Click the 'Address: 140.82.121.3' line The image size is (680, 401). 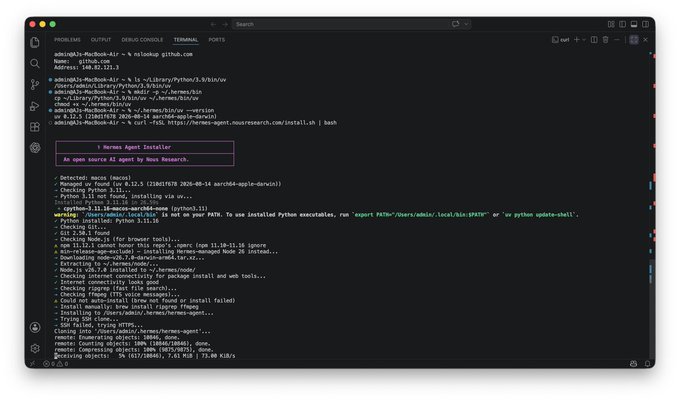click(86, 68)
